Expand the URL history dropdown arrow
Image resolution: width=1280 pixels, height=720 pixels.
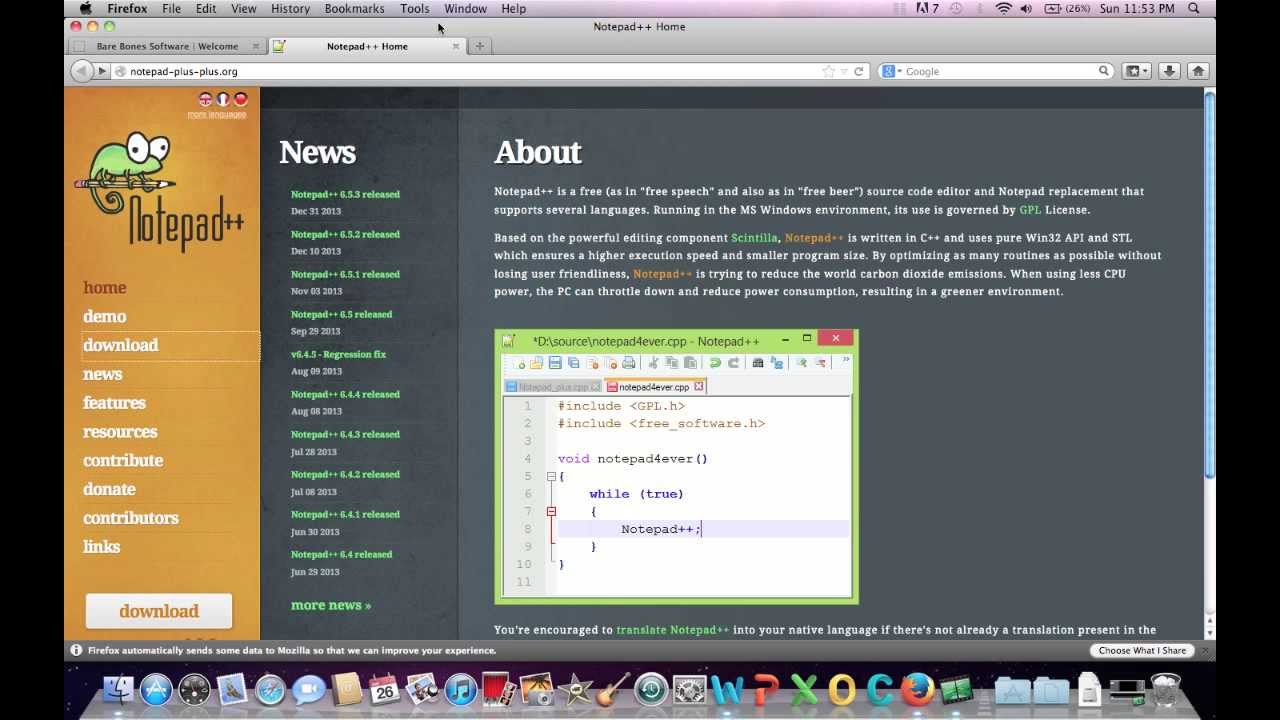(845, 71)
